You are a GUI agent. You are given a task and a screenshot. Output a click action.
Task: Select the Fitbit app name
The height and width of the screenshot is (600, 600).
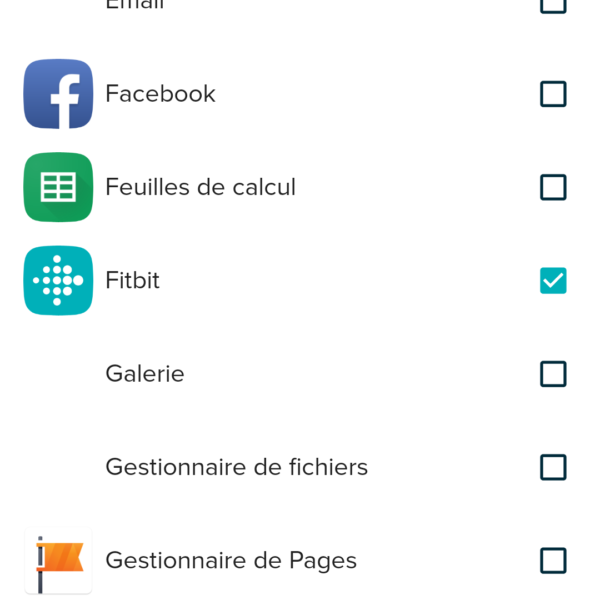[x=132, y=281]
